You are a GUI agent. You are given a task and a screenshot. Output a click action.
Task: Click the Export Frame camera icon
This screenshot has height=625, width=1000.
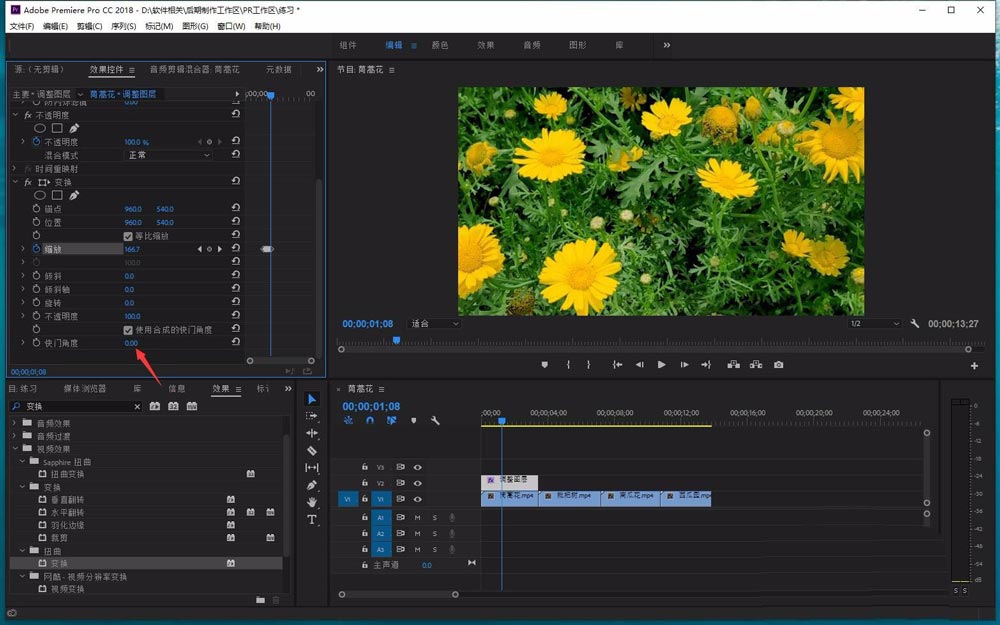click(778, 365)
